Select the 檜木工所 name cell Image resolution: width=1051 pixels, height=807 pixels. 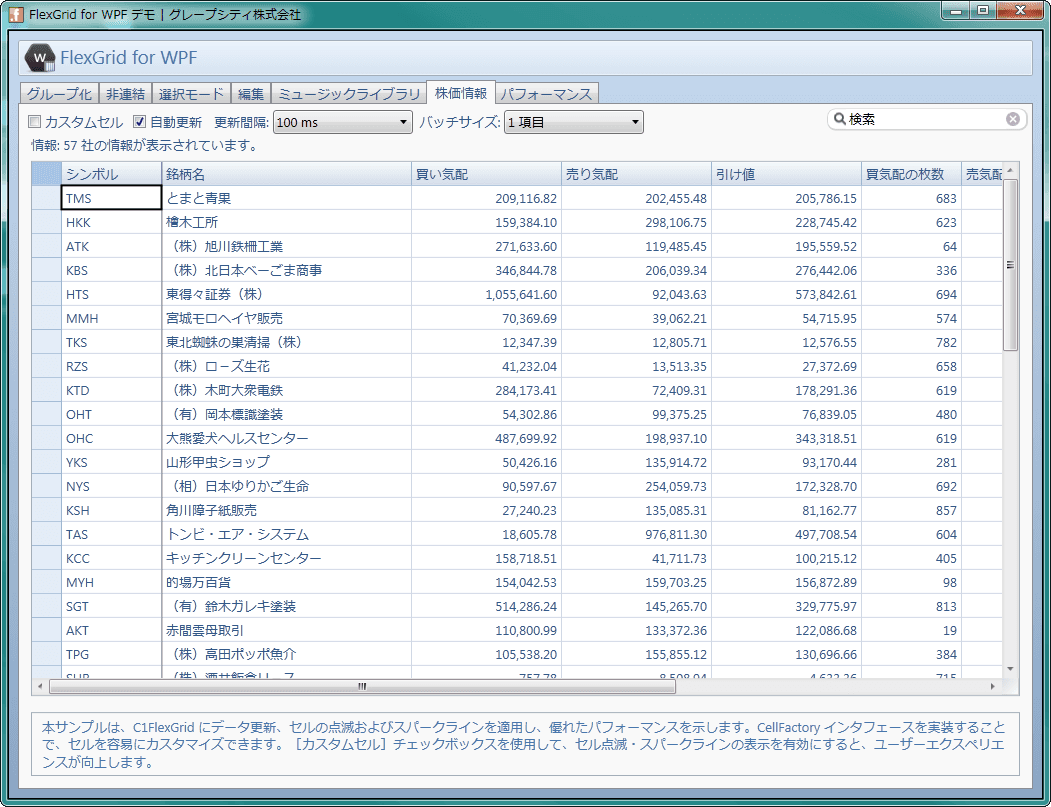(x=286, y=223)
